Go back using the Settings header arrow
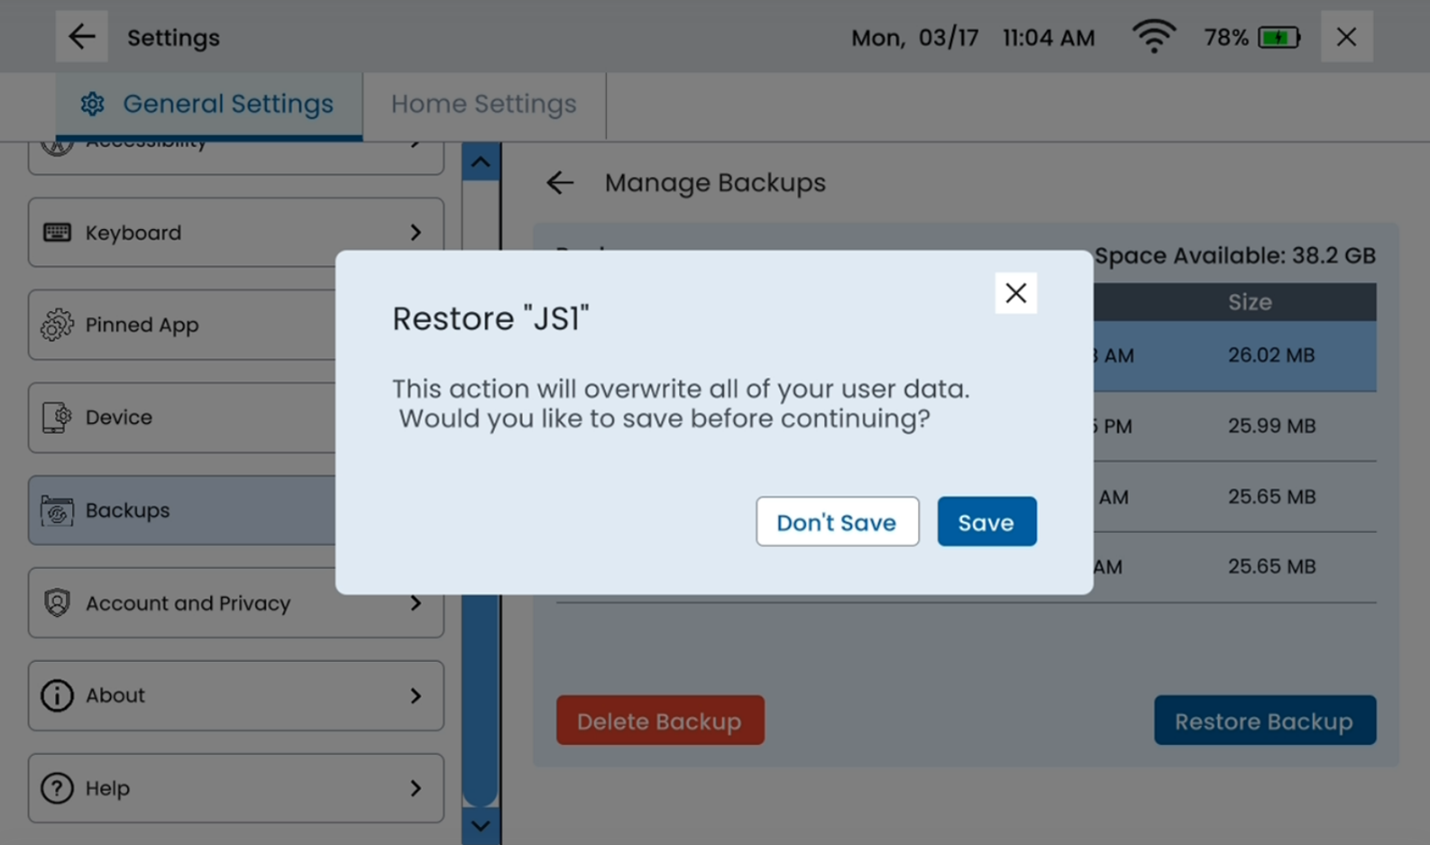The height and width of the screenshot is (845, 1430). point(82,37)
